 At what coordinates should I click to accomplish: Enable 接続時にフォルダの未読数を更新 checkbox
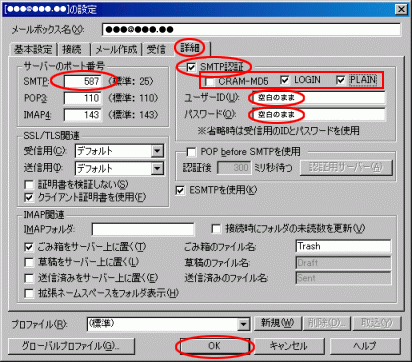pos(216,229)
